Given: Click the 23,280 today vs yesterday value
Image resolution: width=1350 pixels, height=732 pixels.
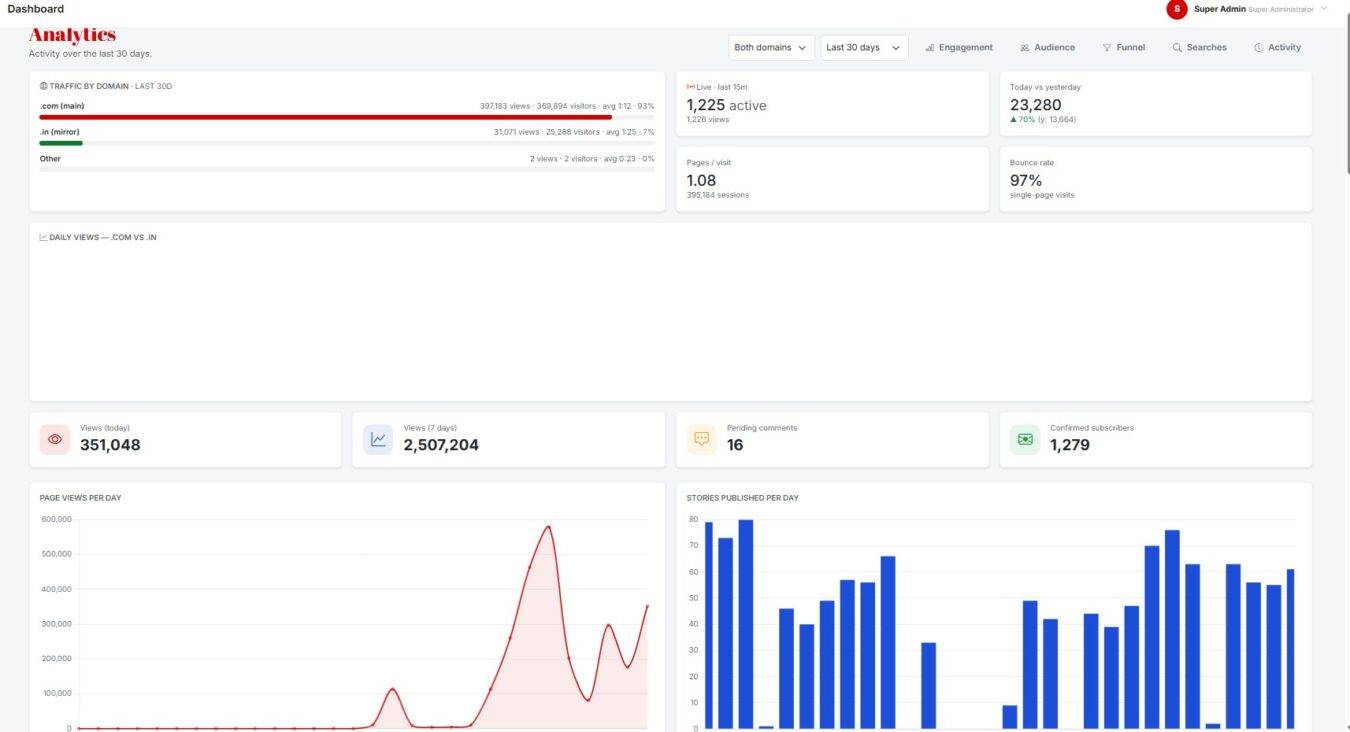Looking at the screenshot, I should [1036, 105].
